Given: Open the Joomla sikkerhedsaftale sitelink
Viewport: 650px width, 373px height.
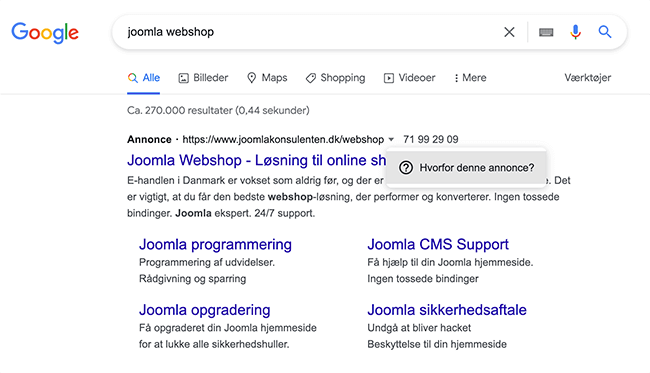Looking at the screenshot, I should pyautogui.click(x=447, y=310).
